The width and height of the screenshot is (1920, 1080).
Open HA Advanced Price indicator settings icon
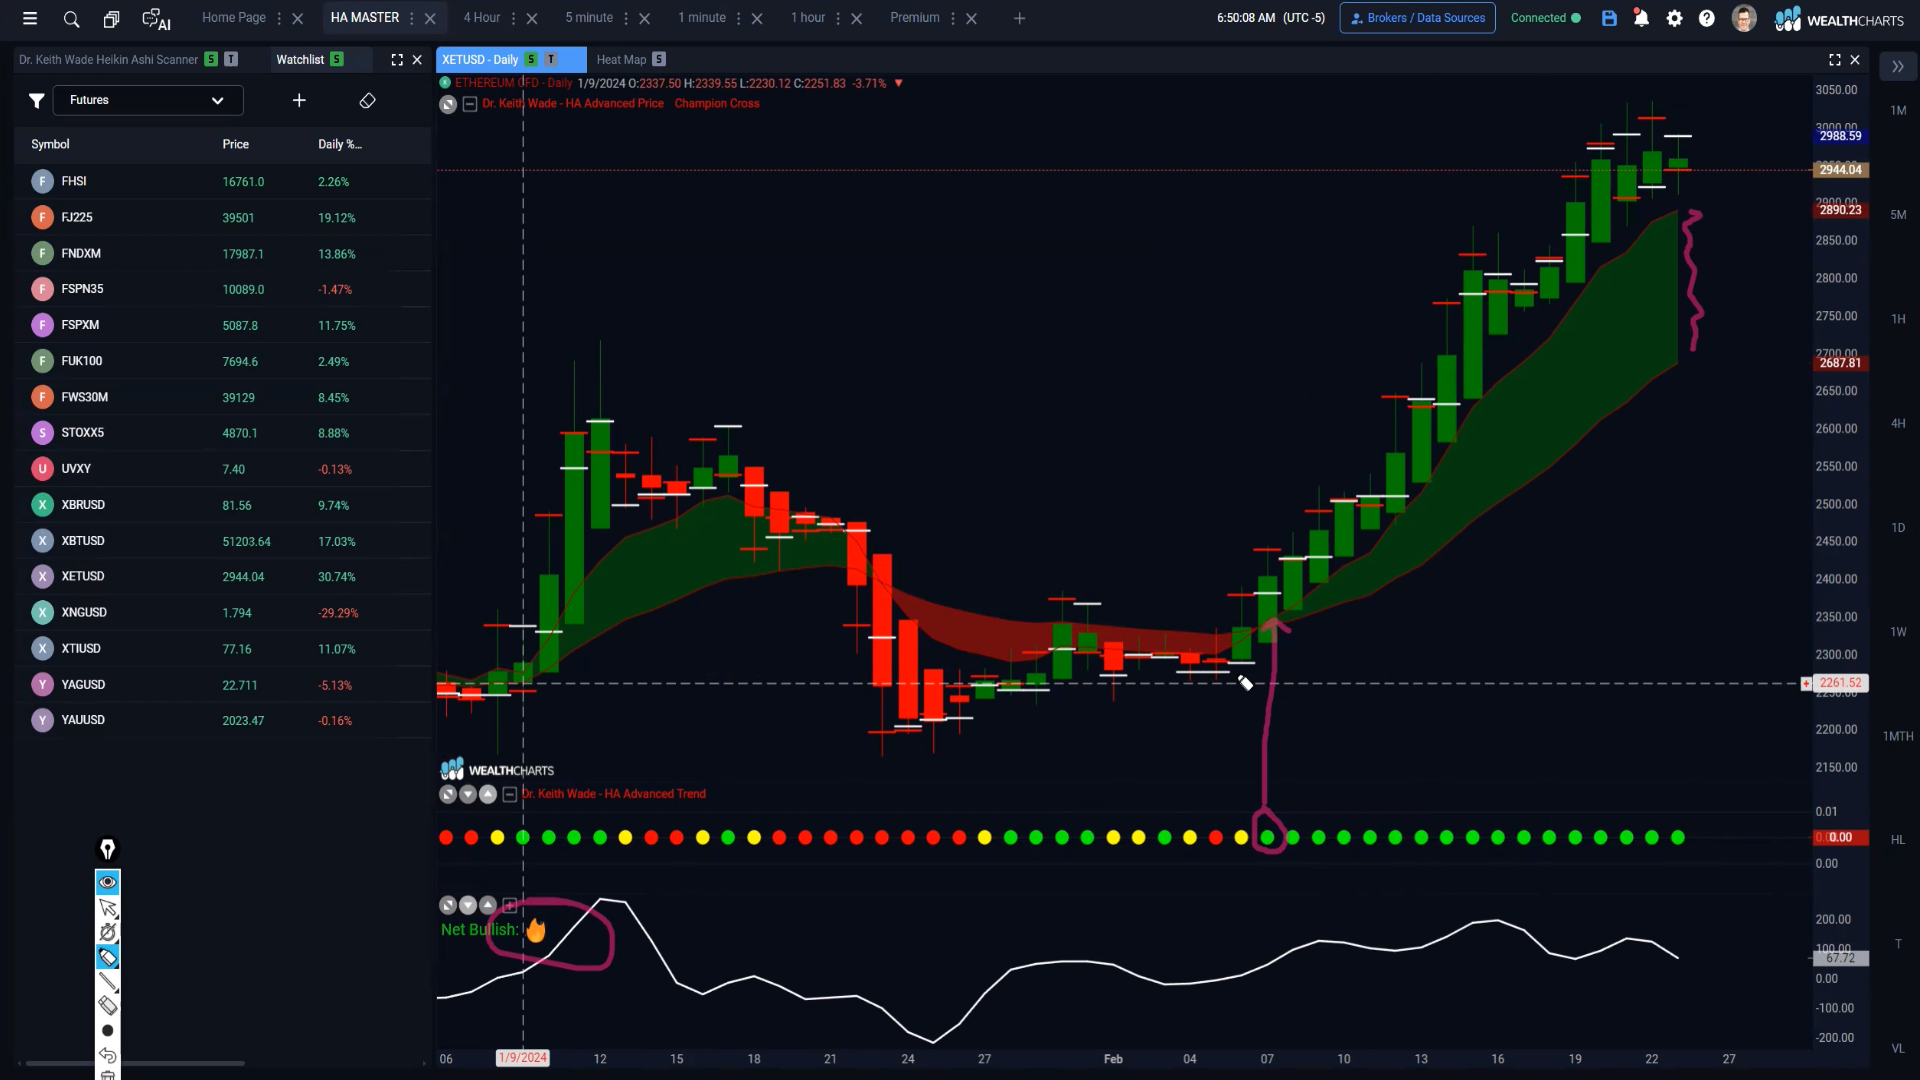(x=448, y=104)
